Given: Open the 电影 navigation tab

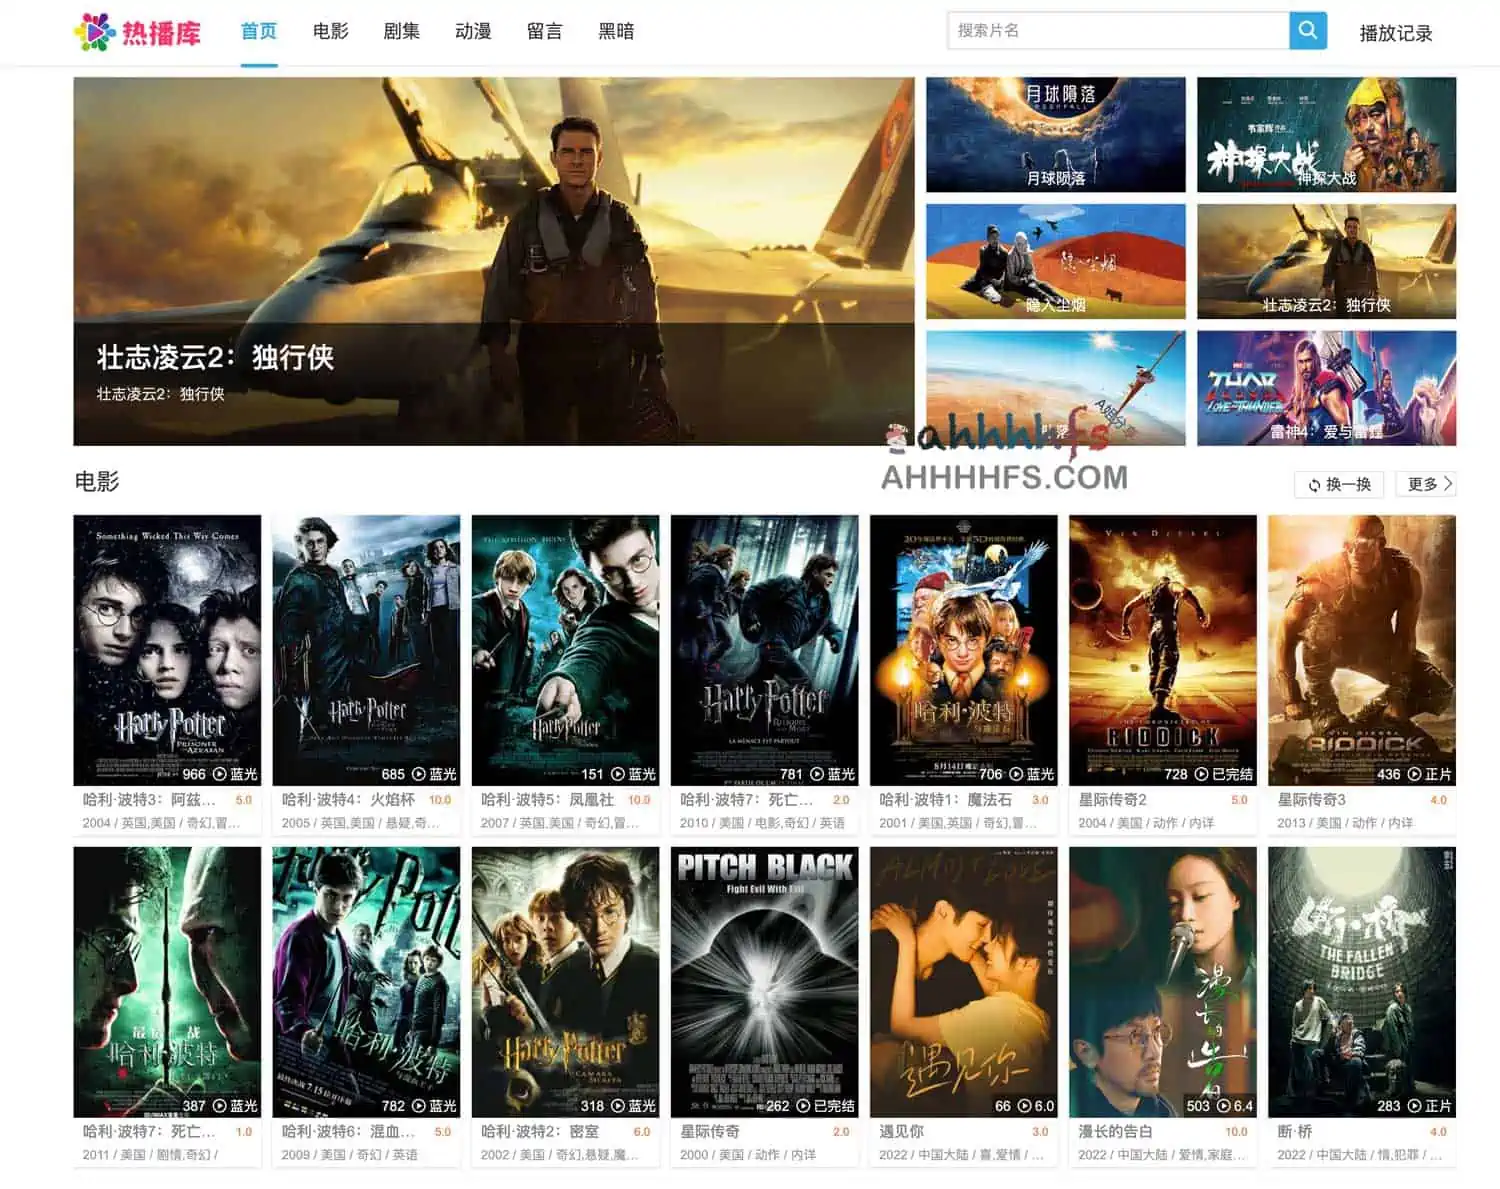Looking at the screenshot, I should [x=330, y=32].
